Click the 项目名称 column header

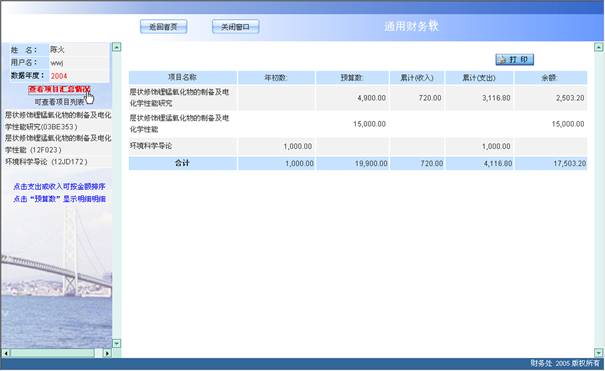(x=183, y=78)
